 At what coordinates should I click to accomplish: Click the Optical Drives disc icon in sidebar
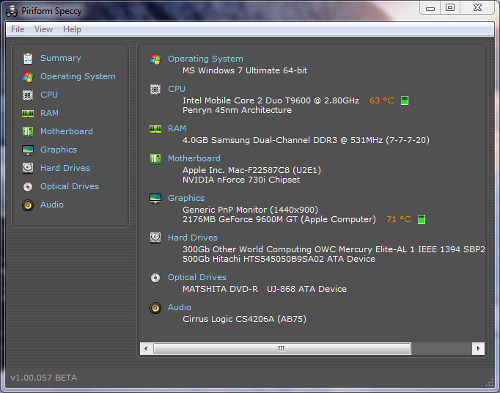tap(28, 187)
